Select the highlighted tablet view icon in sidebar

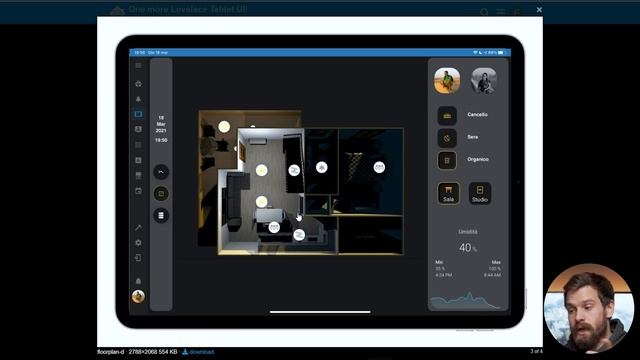click(138, 114)
